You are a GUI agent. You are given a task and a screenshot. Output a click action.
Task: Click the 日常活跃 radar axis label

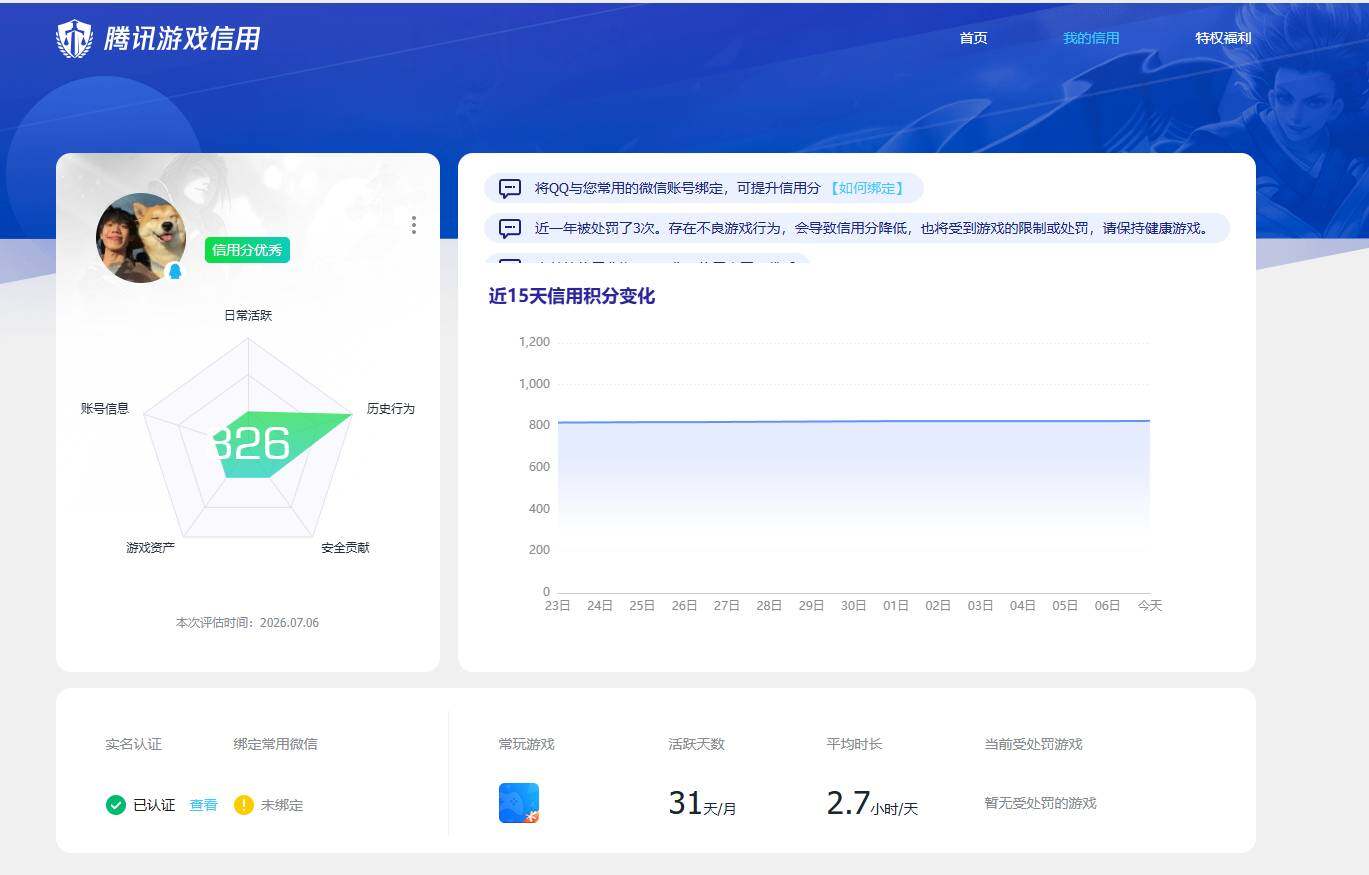click(x=248, y=315)
